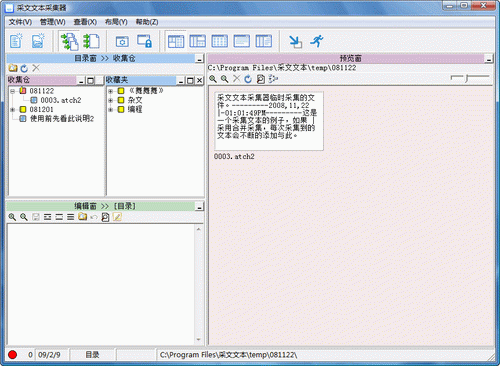Open the 查看(X) menu
Screen dimensions: 500x366
[x=85, y=22]
